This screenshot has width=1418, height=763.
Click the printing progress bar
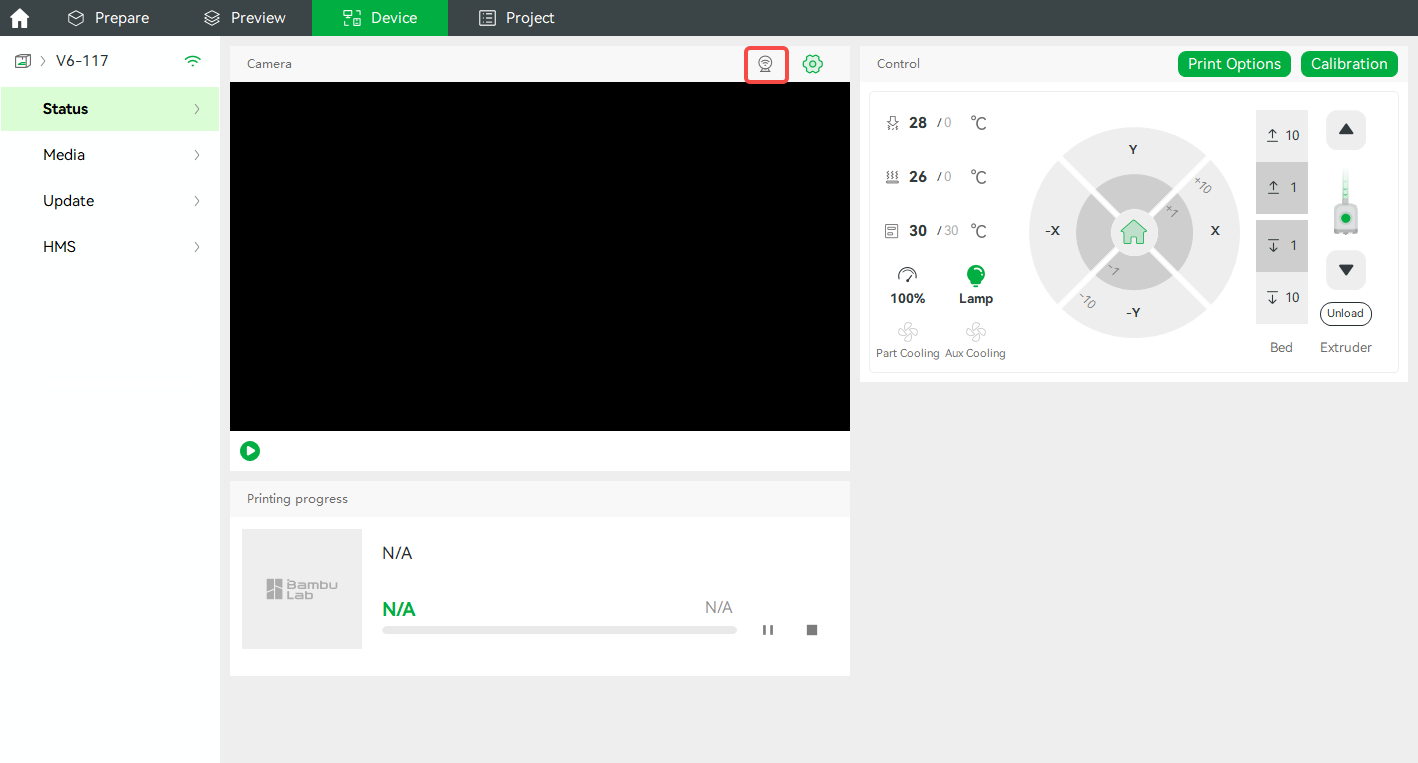[x=559, y=630]
